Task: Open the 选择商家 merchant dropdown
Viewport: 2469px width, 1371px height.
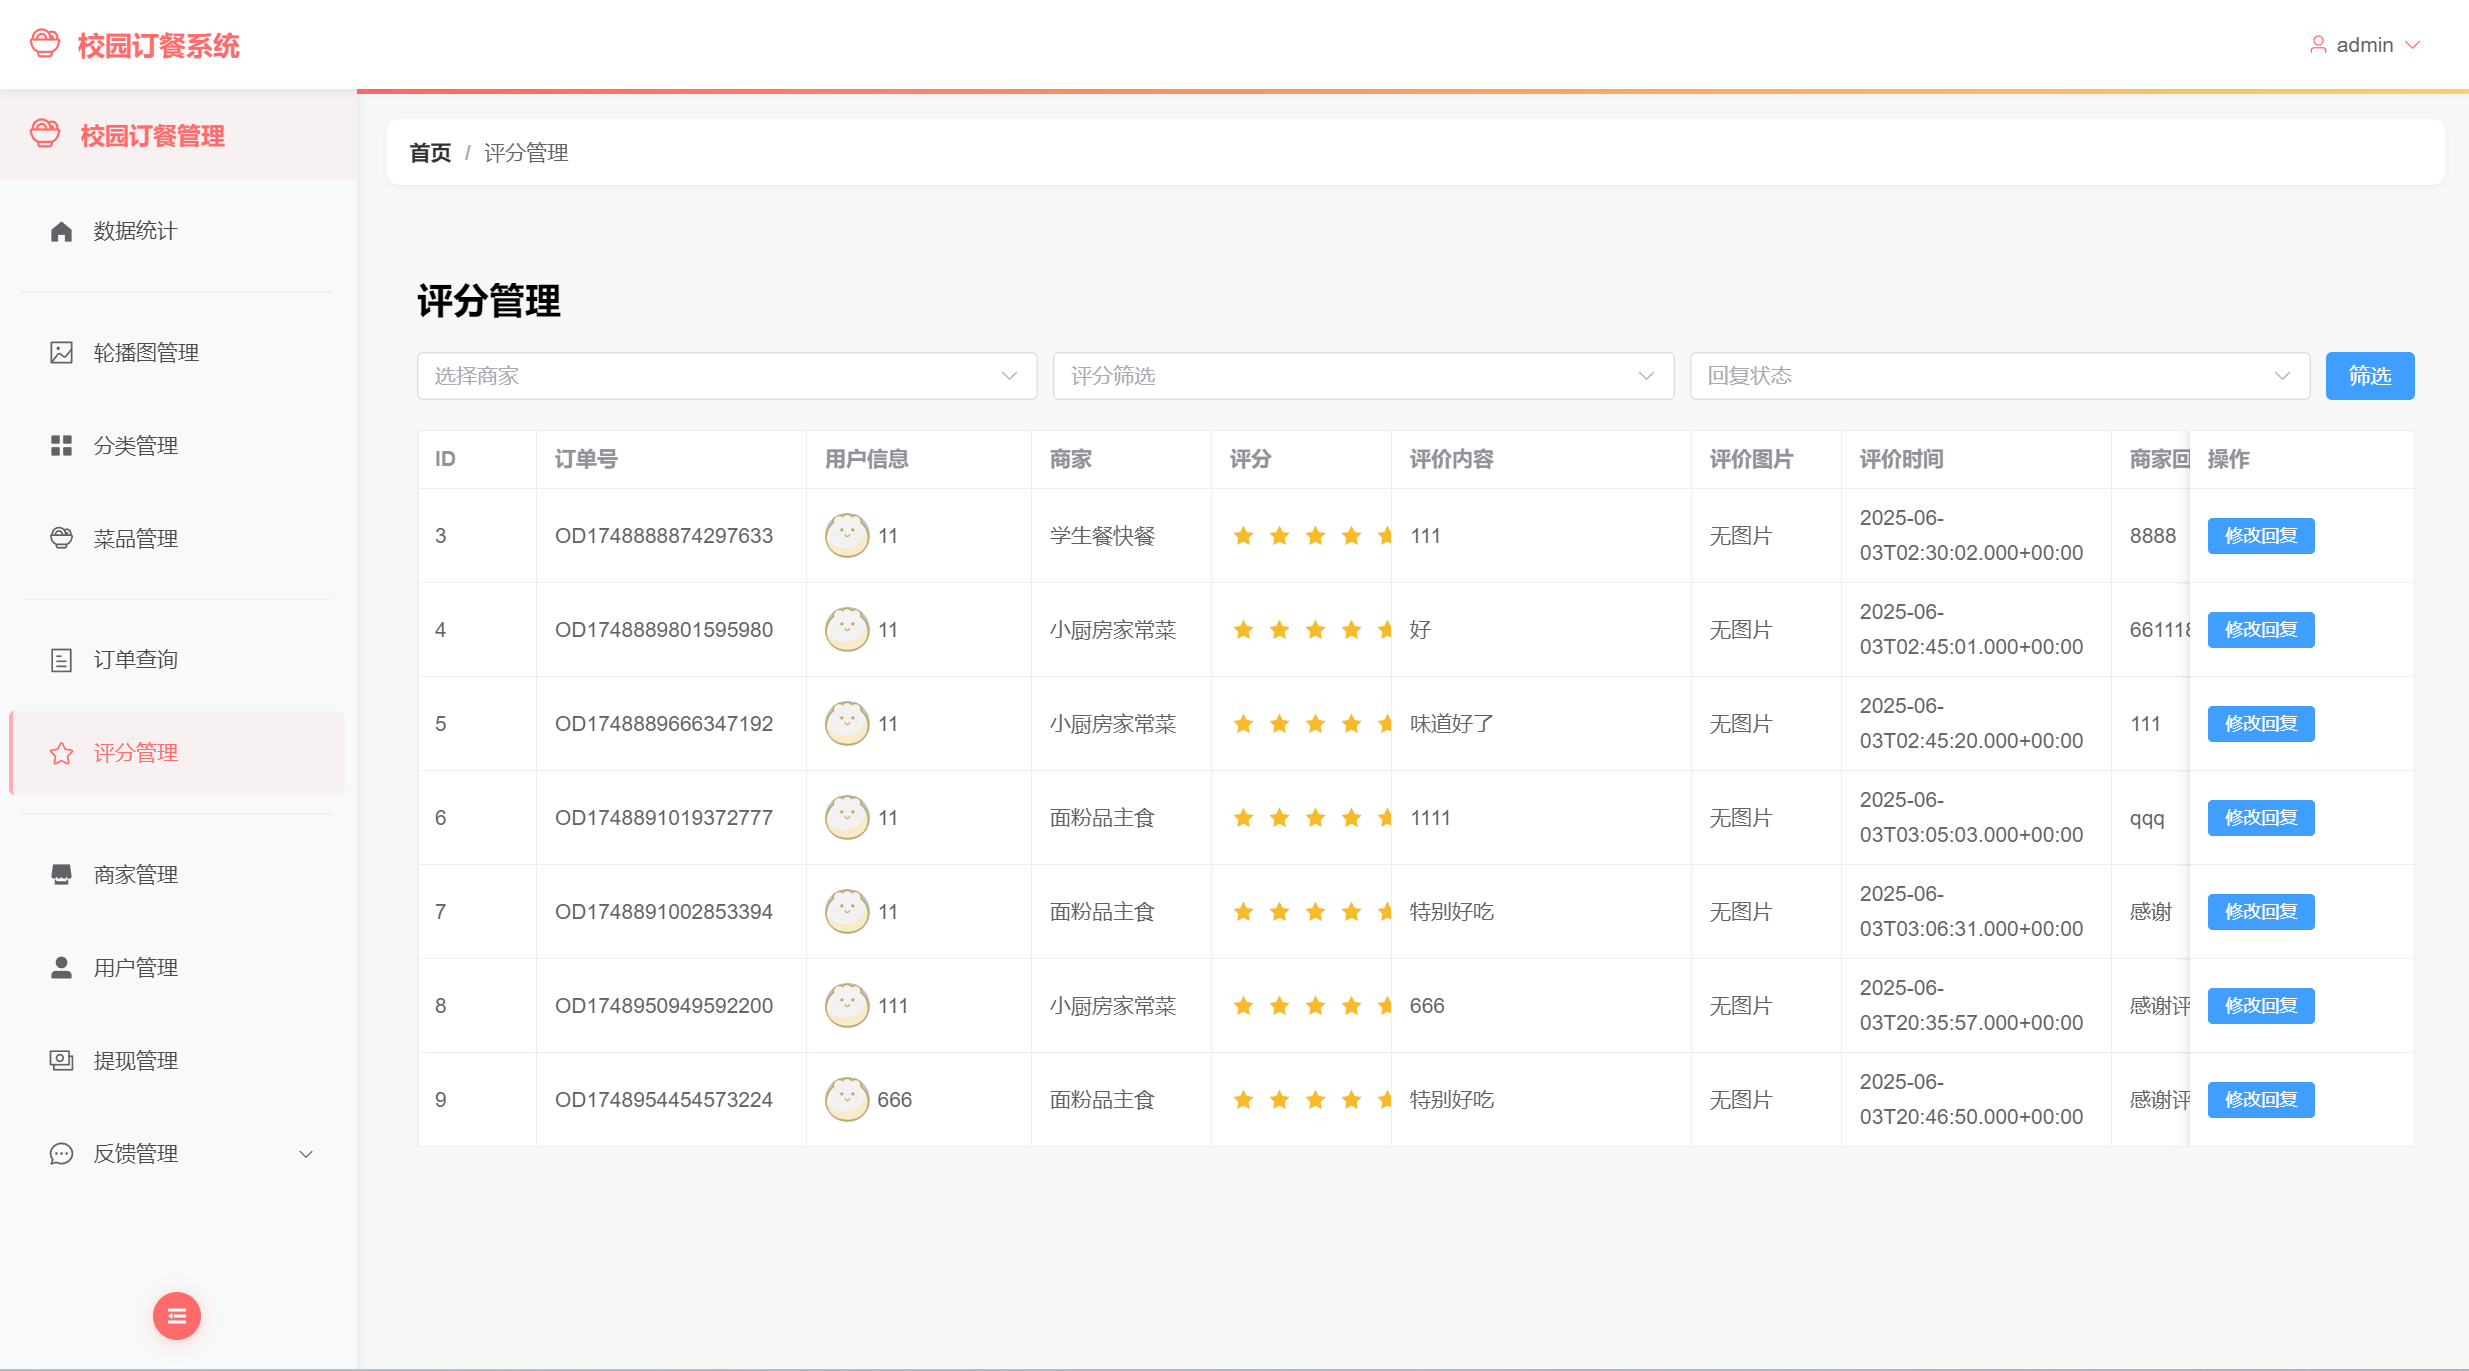Action: click(726, 376)
